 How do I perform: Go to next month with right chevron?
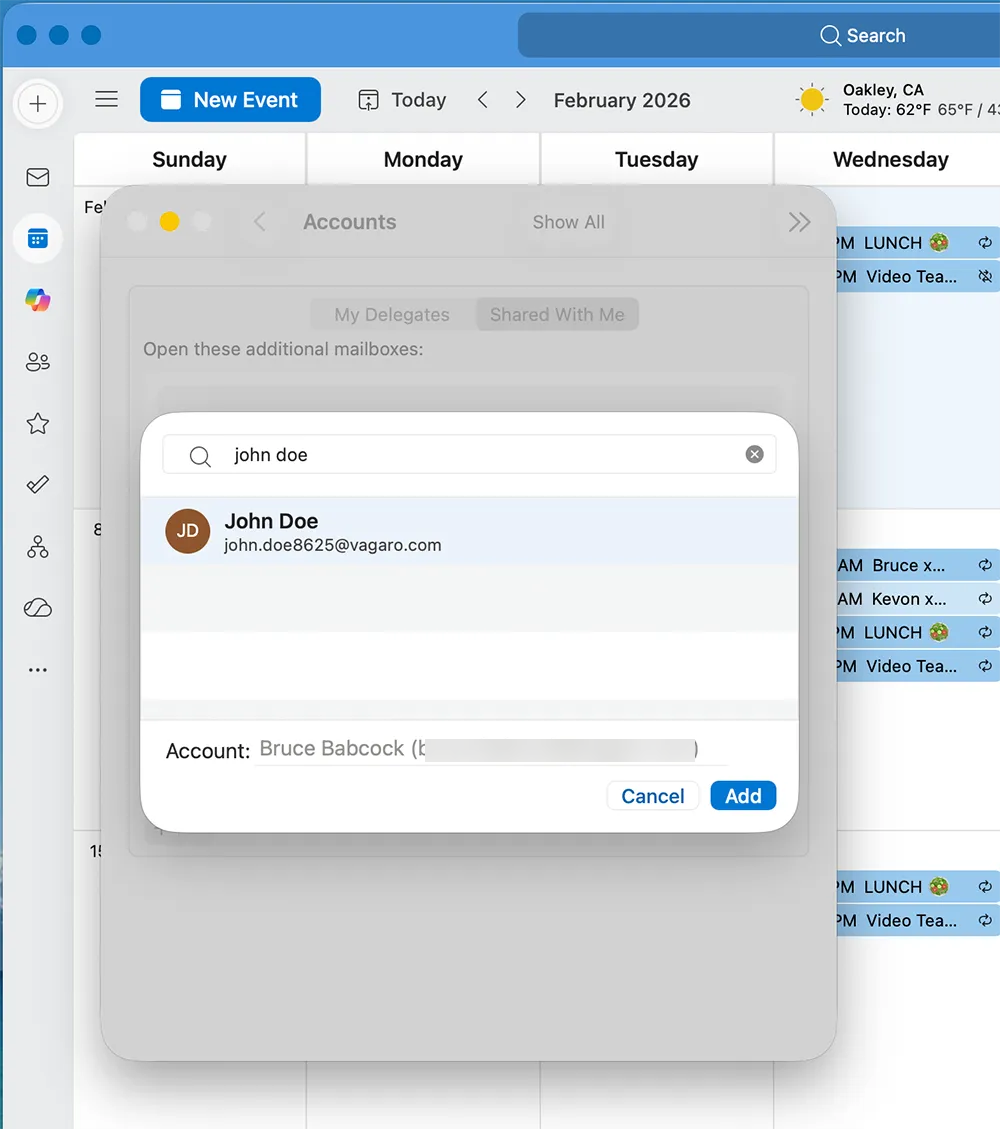coord(520,100)
